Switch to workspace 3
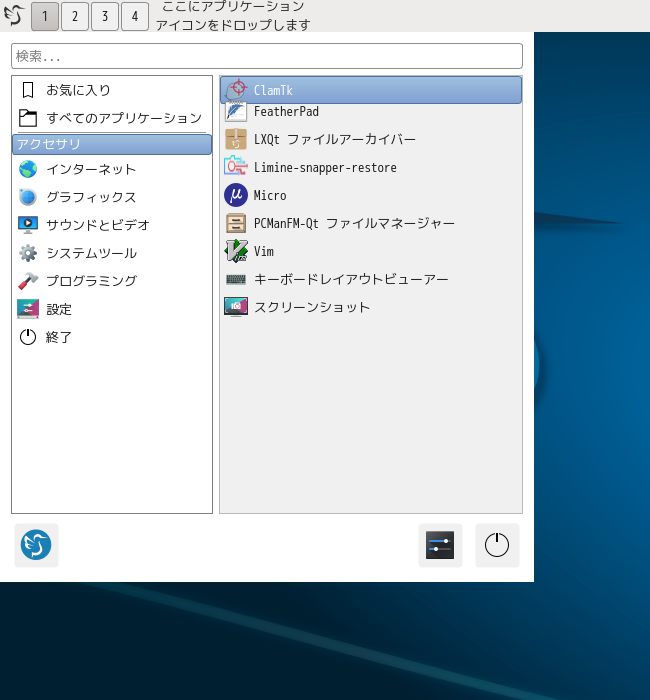Viewport: 650px width, 700px height. click(105, 16)
